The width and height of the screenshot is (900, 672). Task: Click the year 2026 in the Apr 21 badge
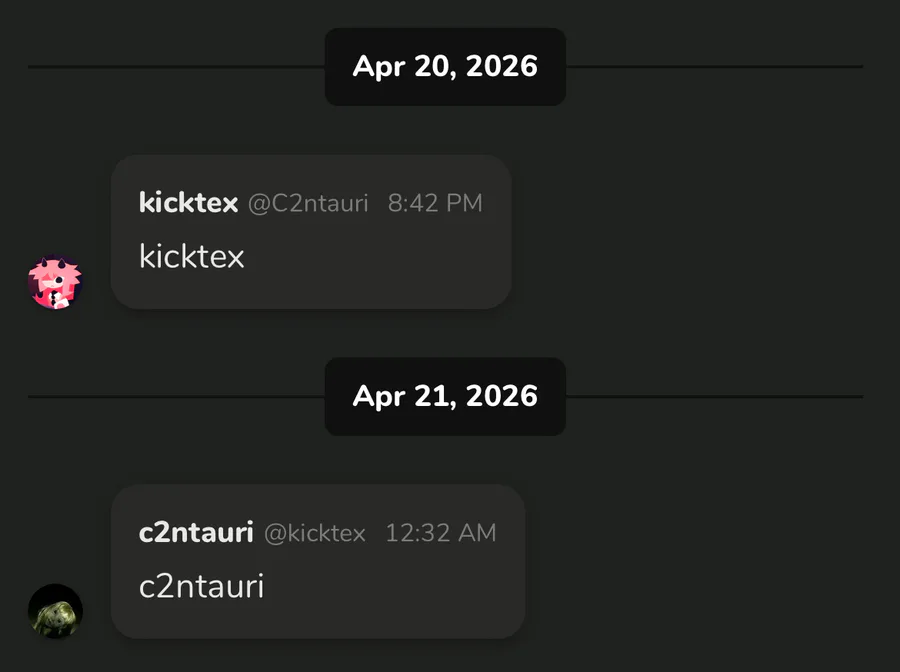coord(502,396)
